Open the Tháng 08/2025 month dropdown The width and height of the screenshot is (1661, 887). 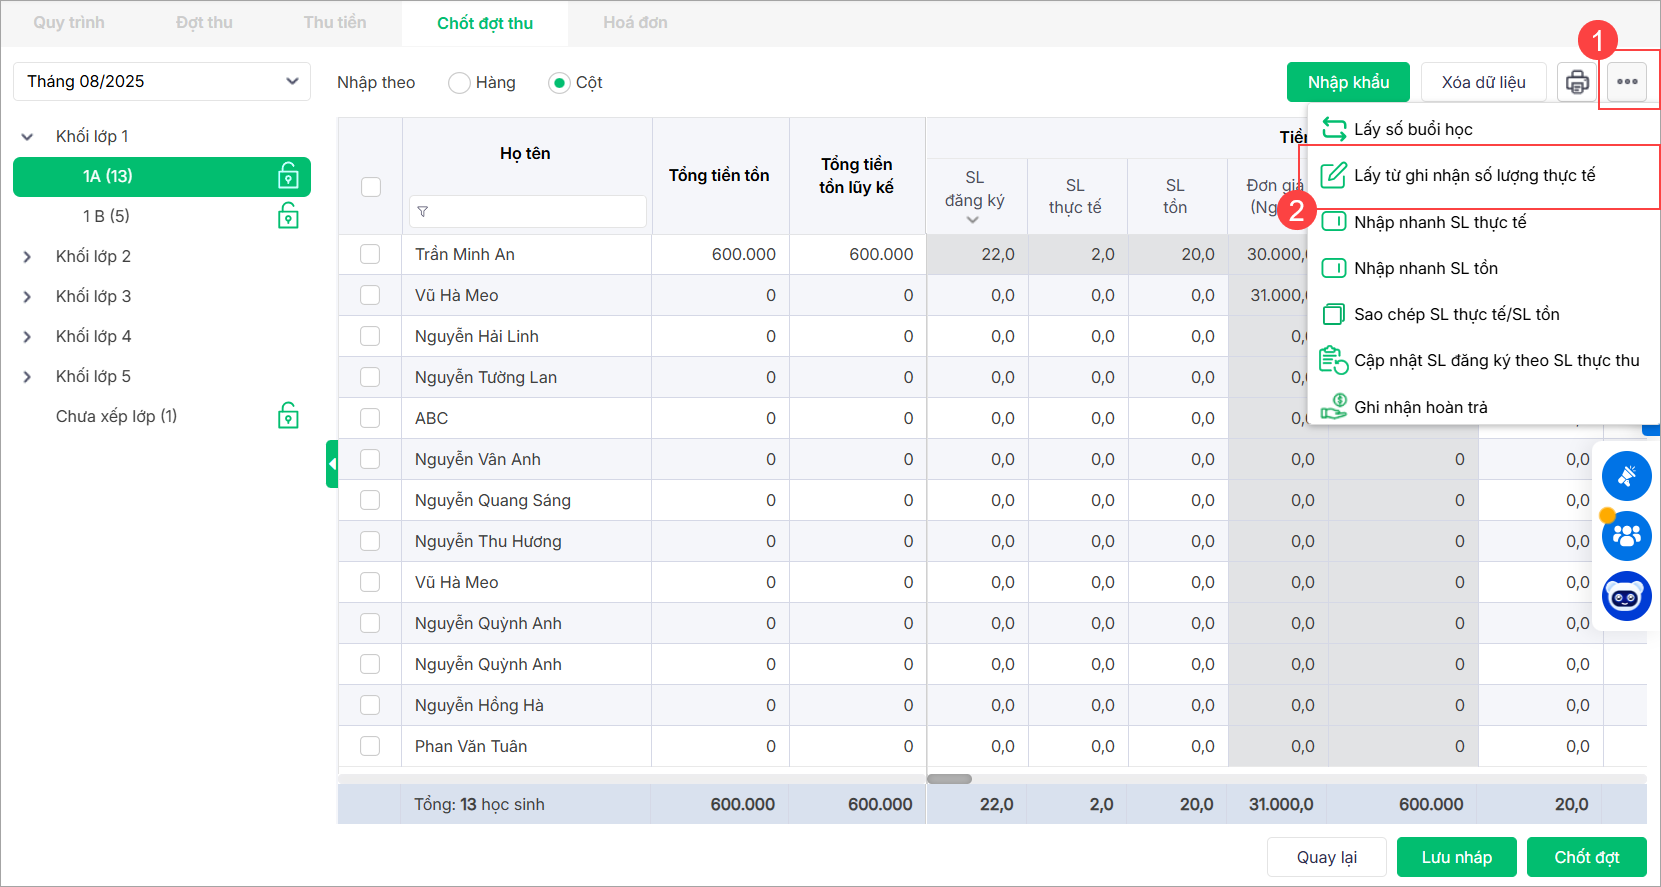point(162,82)
